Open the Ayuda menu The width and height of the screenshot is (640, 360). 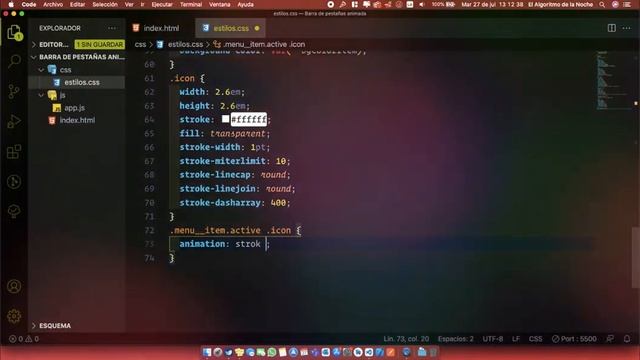point(245,4)
